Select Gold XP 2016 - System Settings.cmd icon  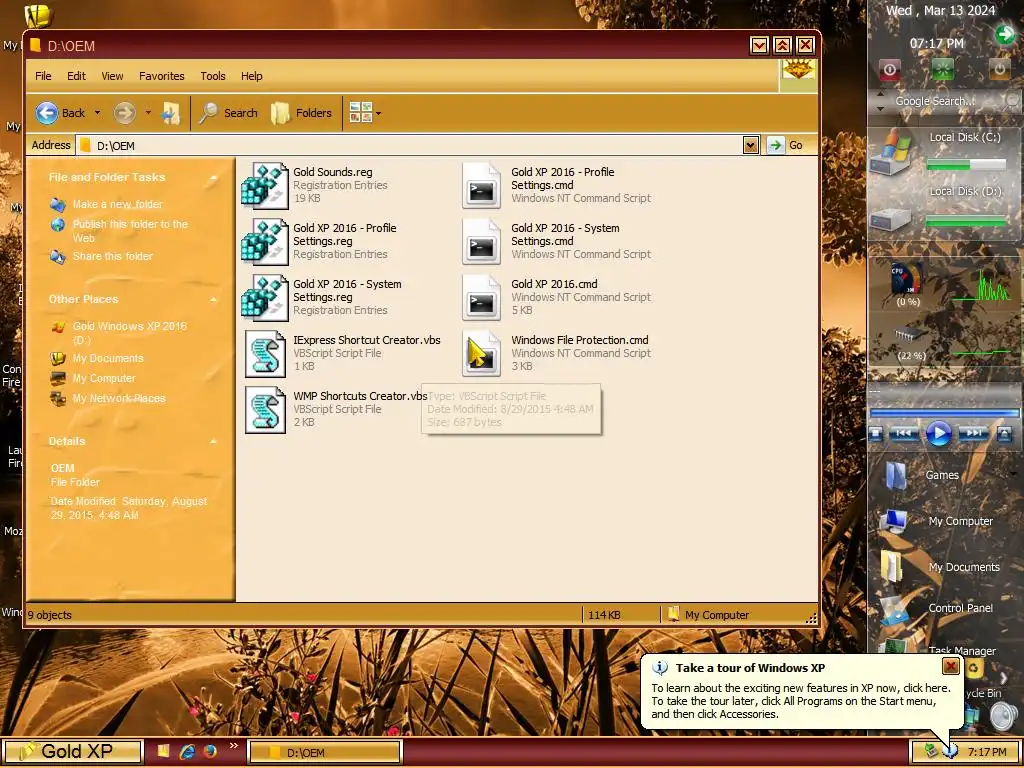pos(481,242)
